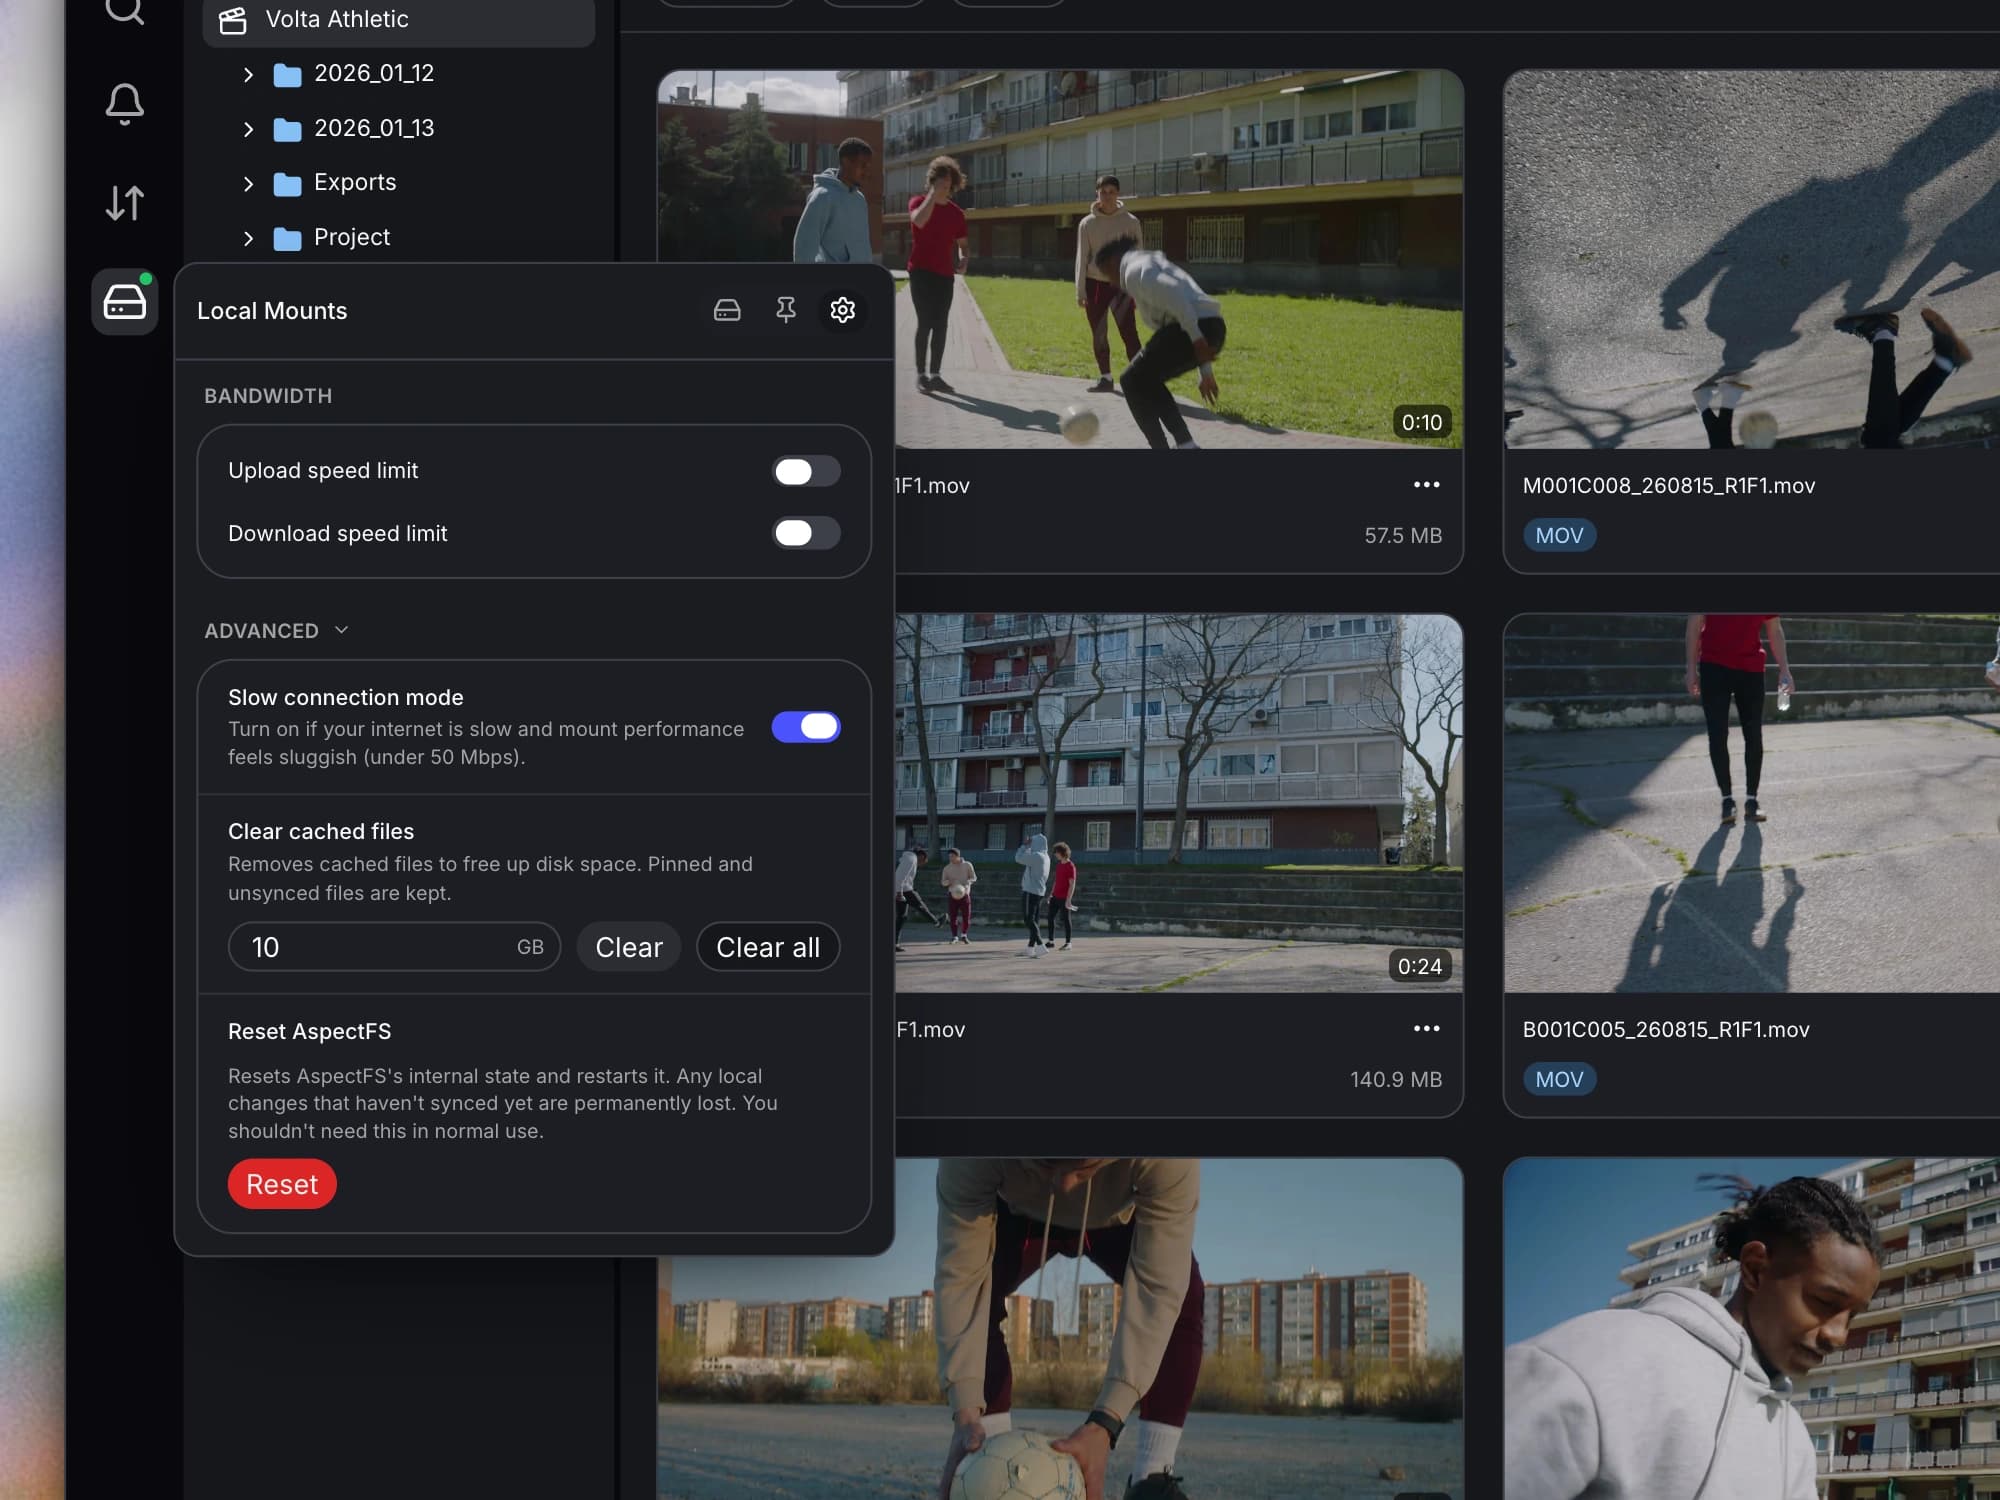Open the more options dots for 57.5 MB clip
This screenshot has width=2000, height=1500.
click(x=1426, y=485)
